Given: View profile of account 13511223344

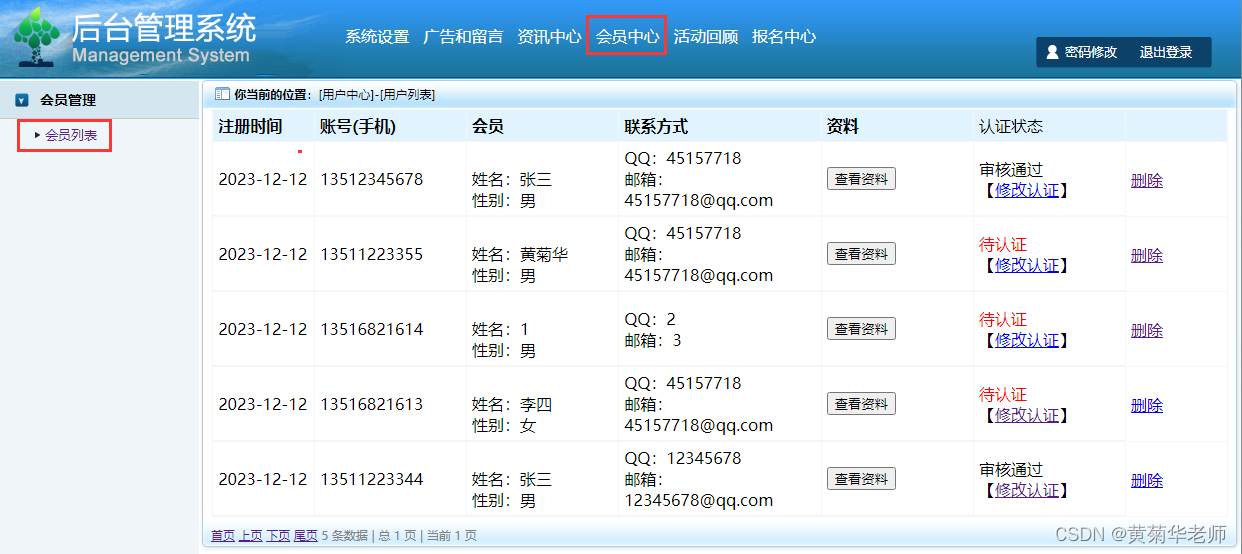Looking at the screenshot, I should point(861,479).
